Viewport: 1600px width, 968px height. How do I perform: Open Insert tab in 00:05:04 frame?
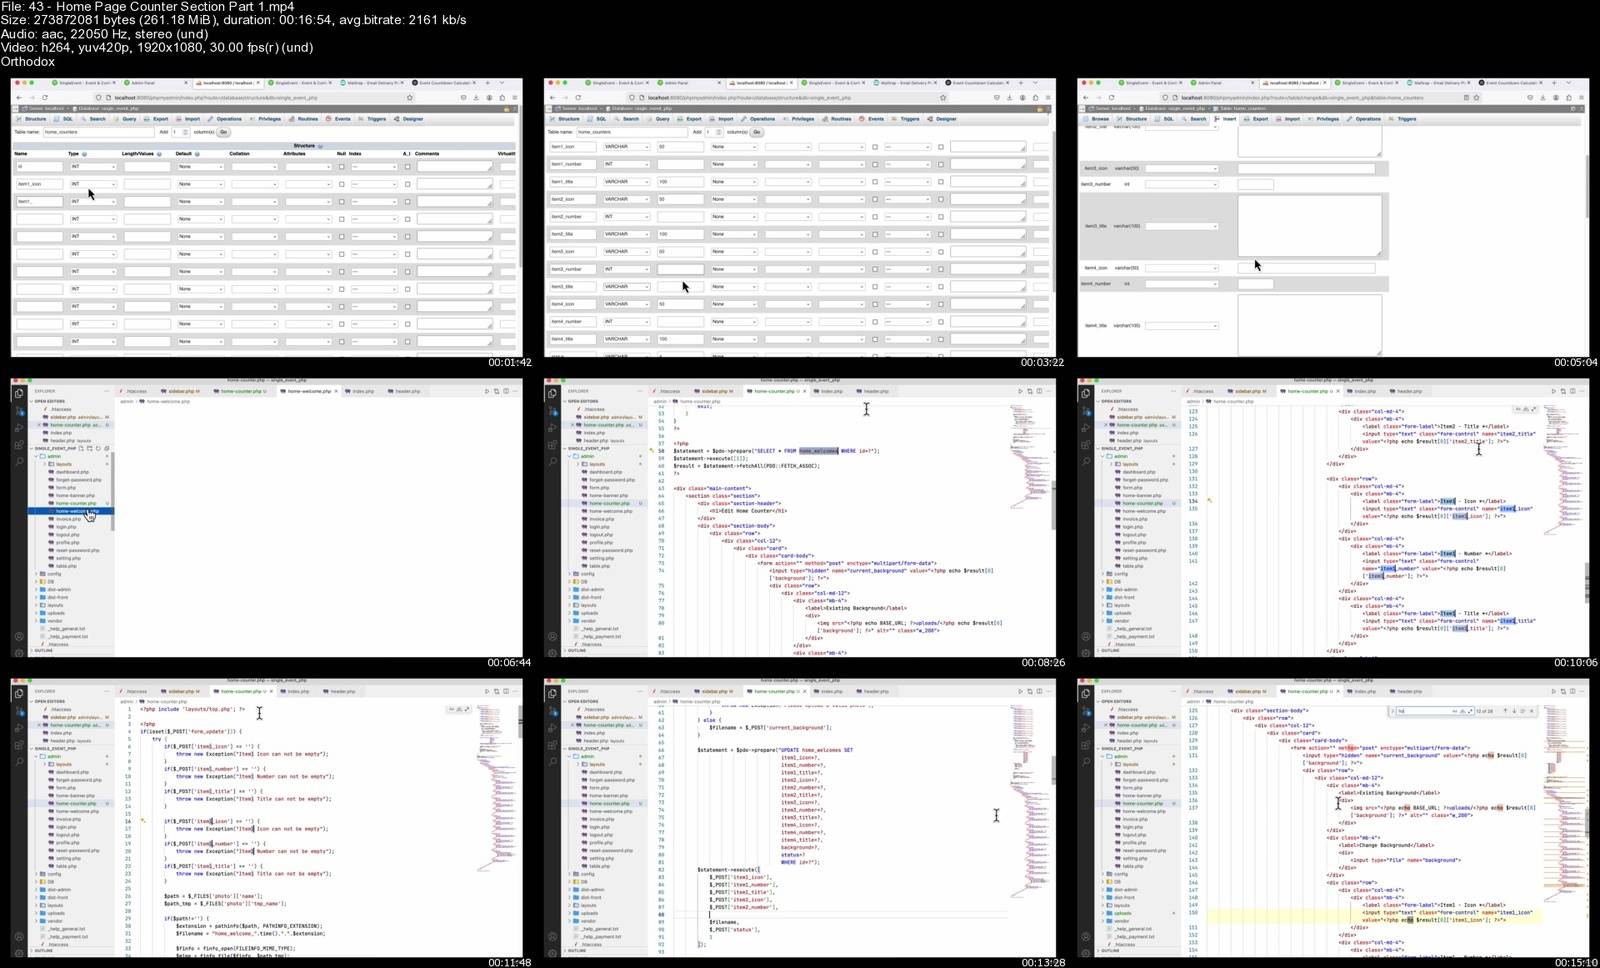pyautogui.click(x=1227, y=119)
